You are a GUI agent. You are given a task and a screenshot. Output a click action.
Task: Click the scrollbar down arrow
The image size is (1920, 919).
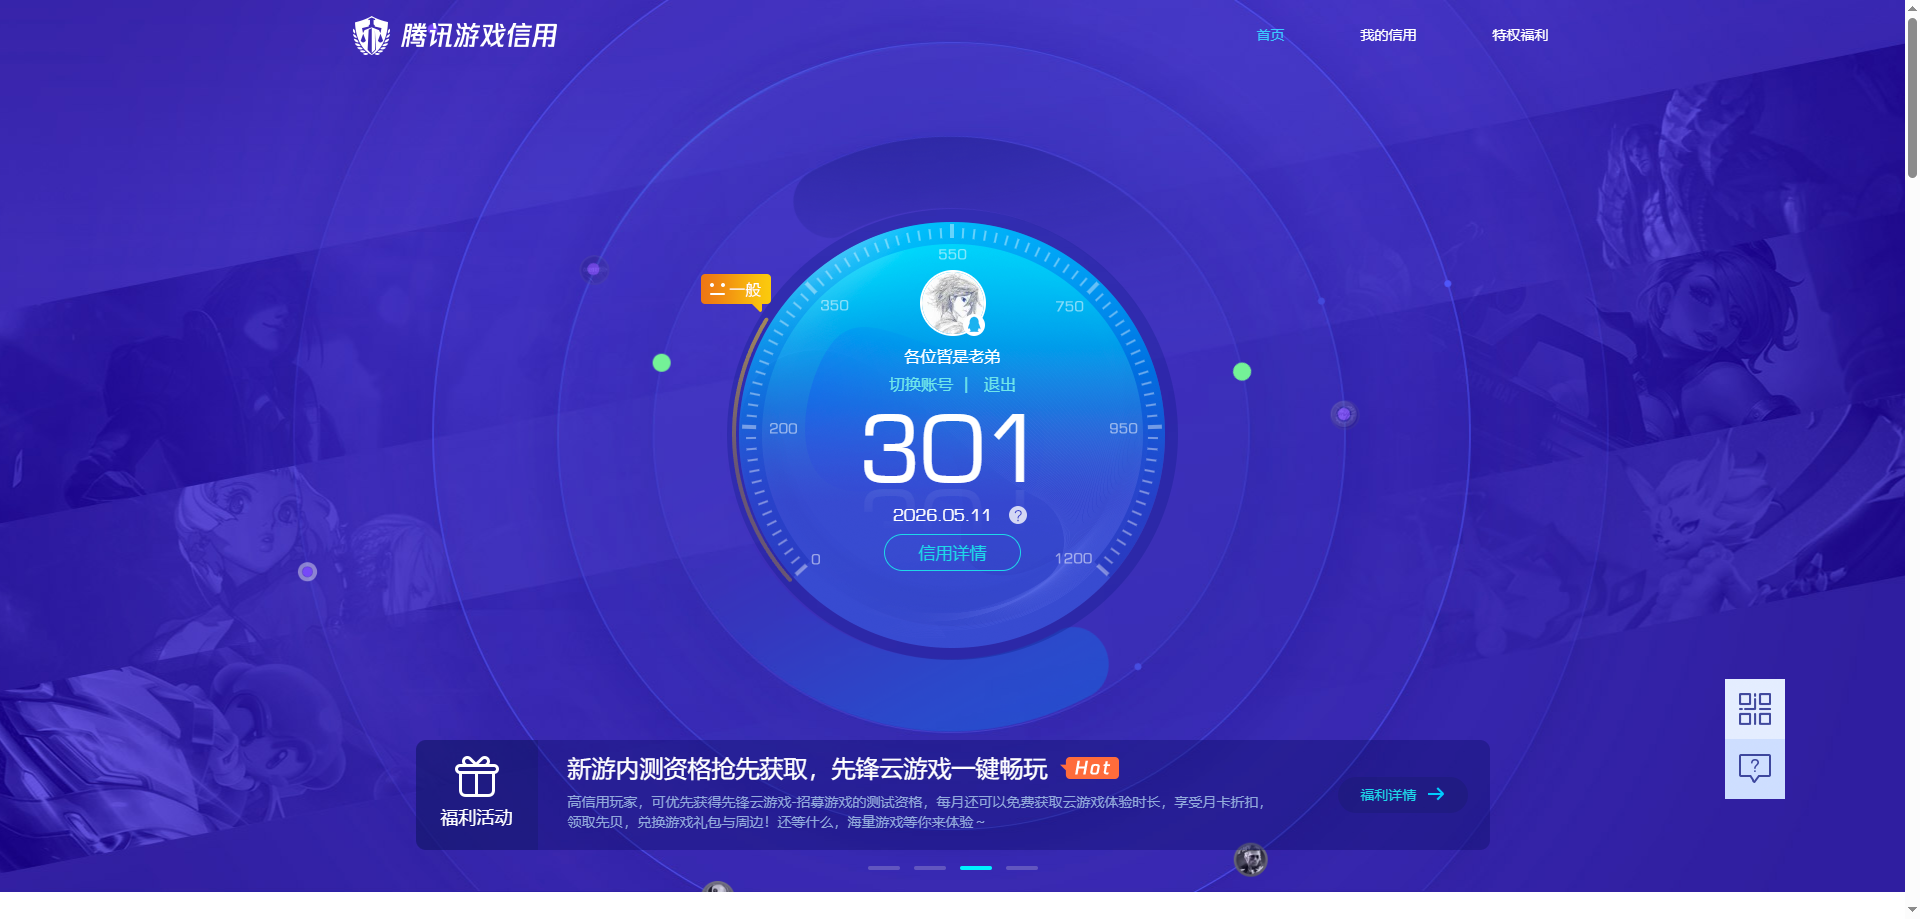click(1912, 911)
